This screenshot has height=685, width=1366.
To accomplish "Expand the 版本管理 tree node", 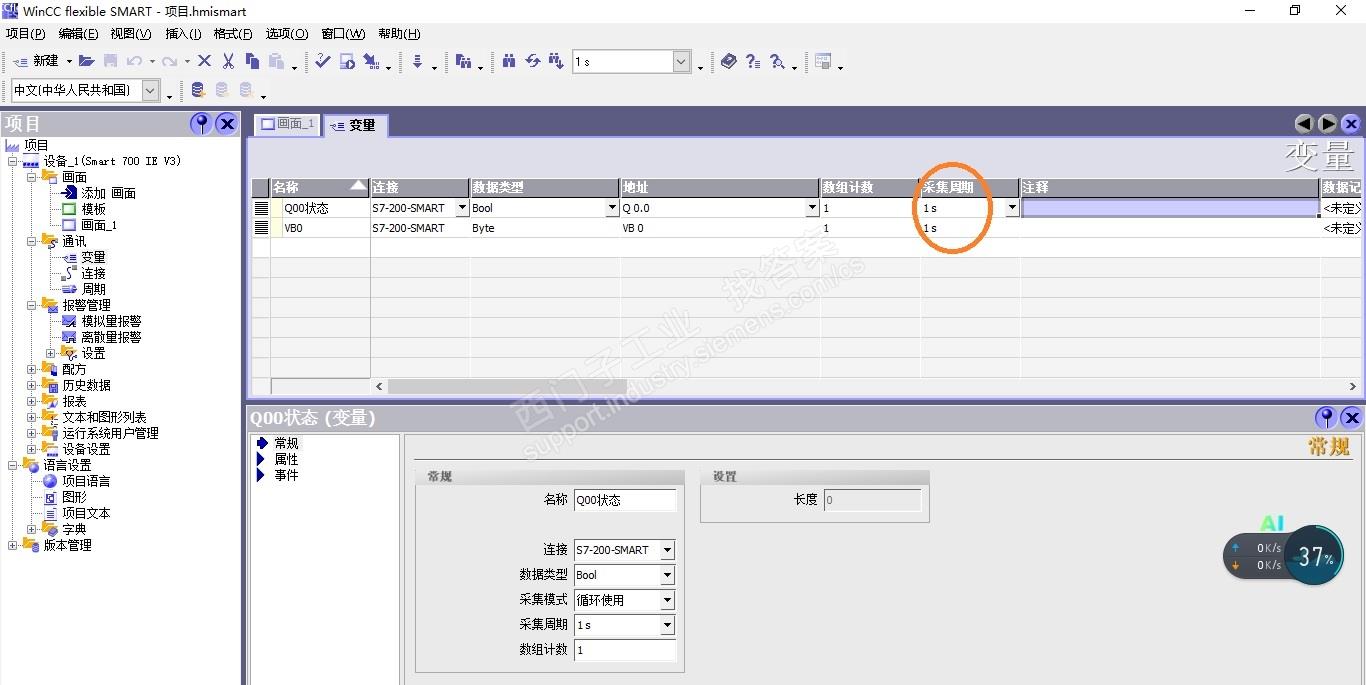I will point(13,545).
